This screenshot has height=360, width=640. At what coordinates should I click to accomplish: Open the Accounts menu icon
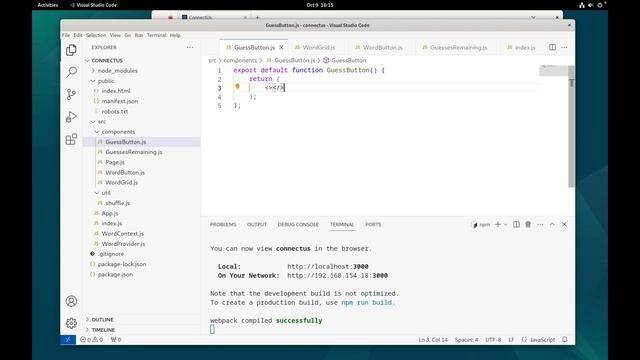(x=71, y=301)
